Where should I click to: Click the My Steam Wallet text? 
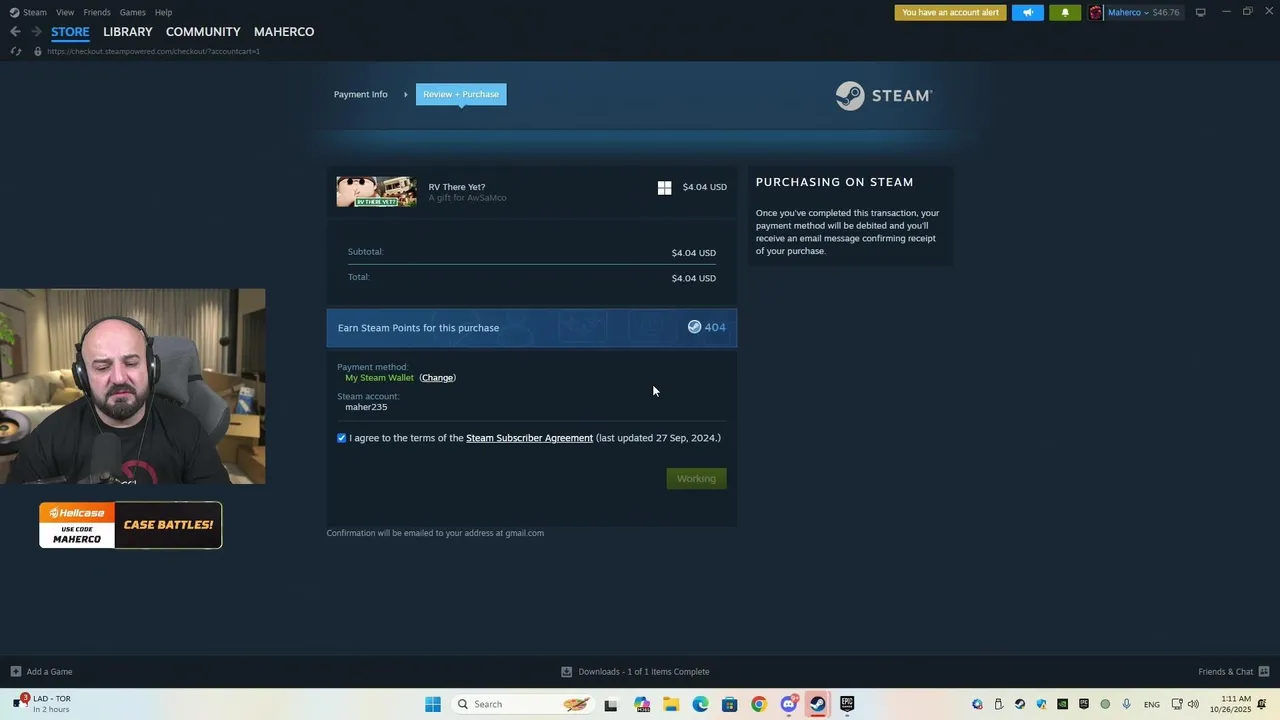pos(379,378)
